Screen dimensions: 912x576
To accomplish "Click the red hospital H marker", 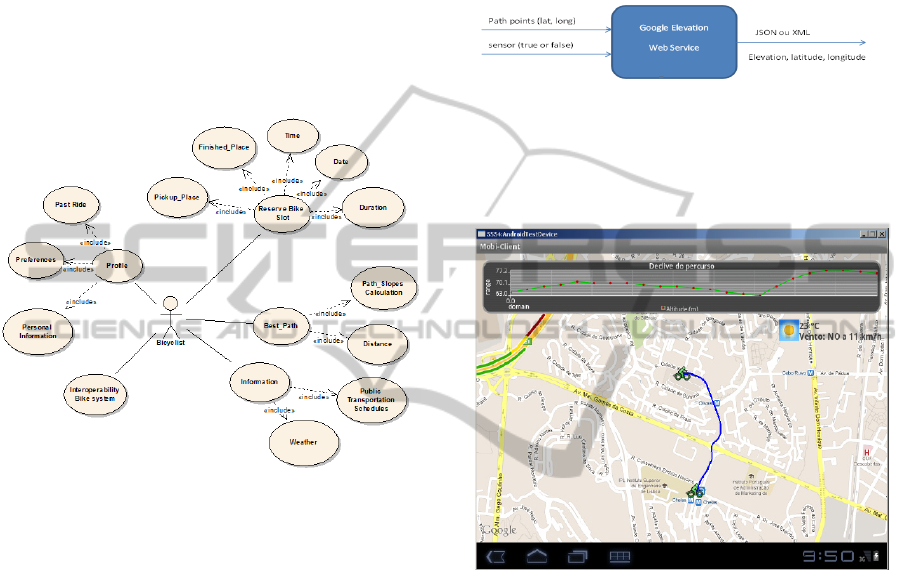I will (x=865, y=451).
